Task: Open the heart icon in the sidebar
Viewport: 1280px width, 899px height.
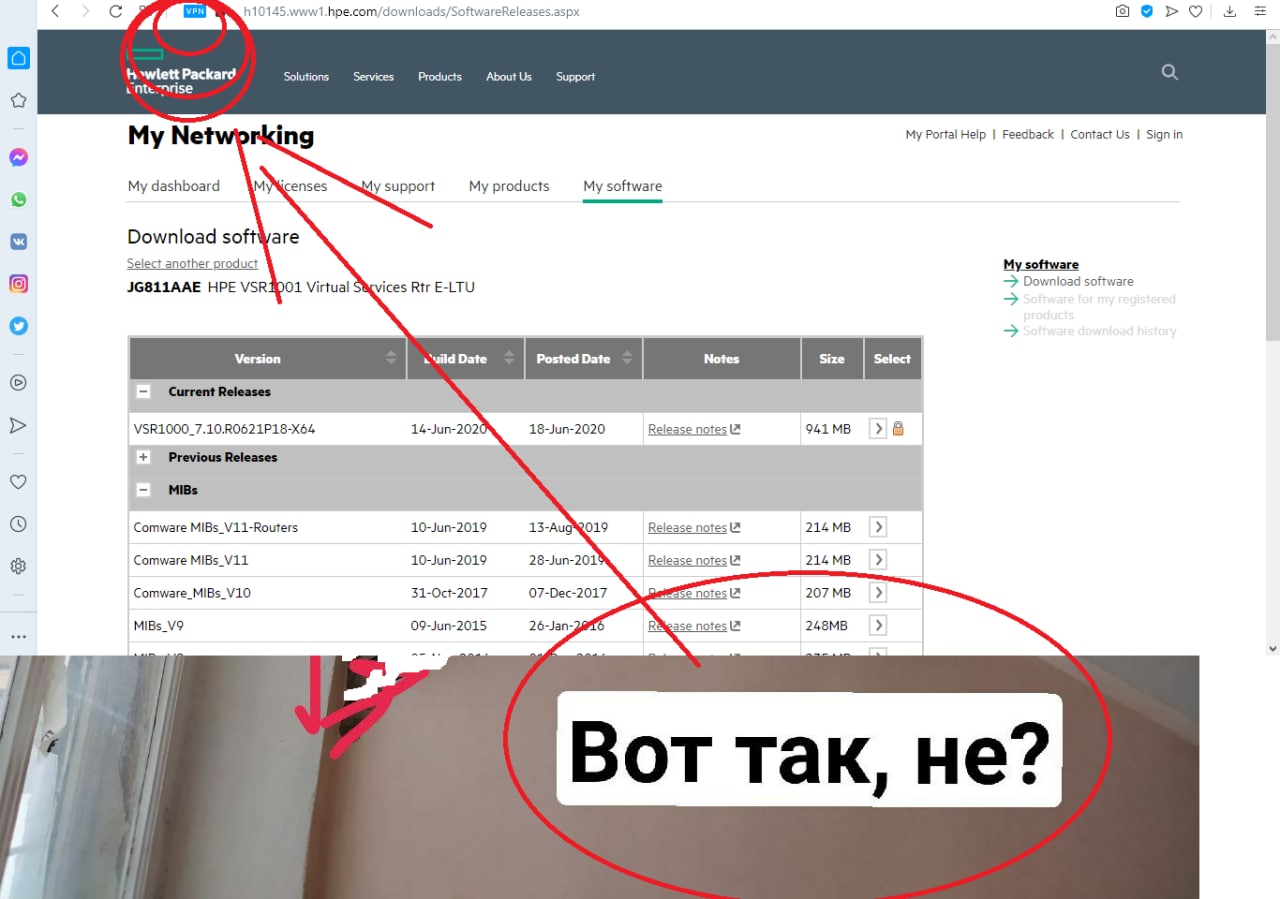Action: coord(18,482)
